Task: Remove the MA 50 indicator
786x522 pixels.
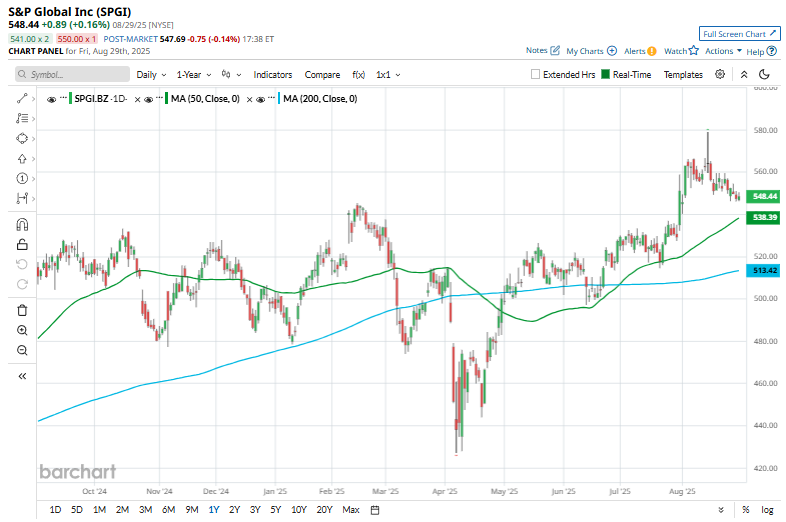Action: click(249, 99)
